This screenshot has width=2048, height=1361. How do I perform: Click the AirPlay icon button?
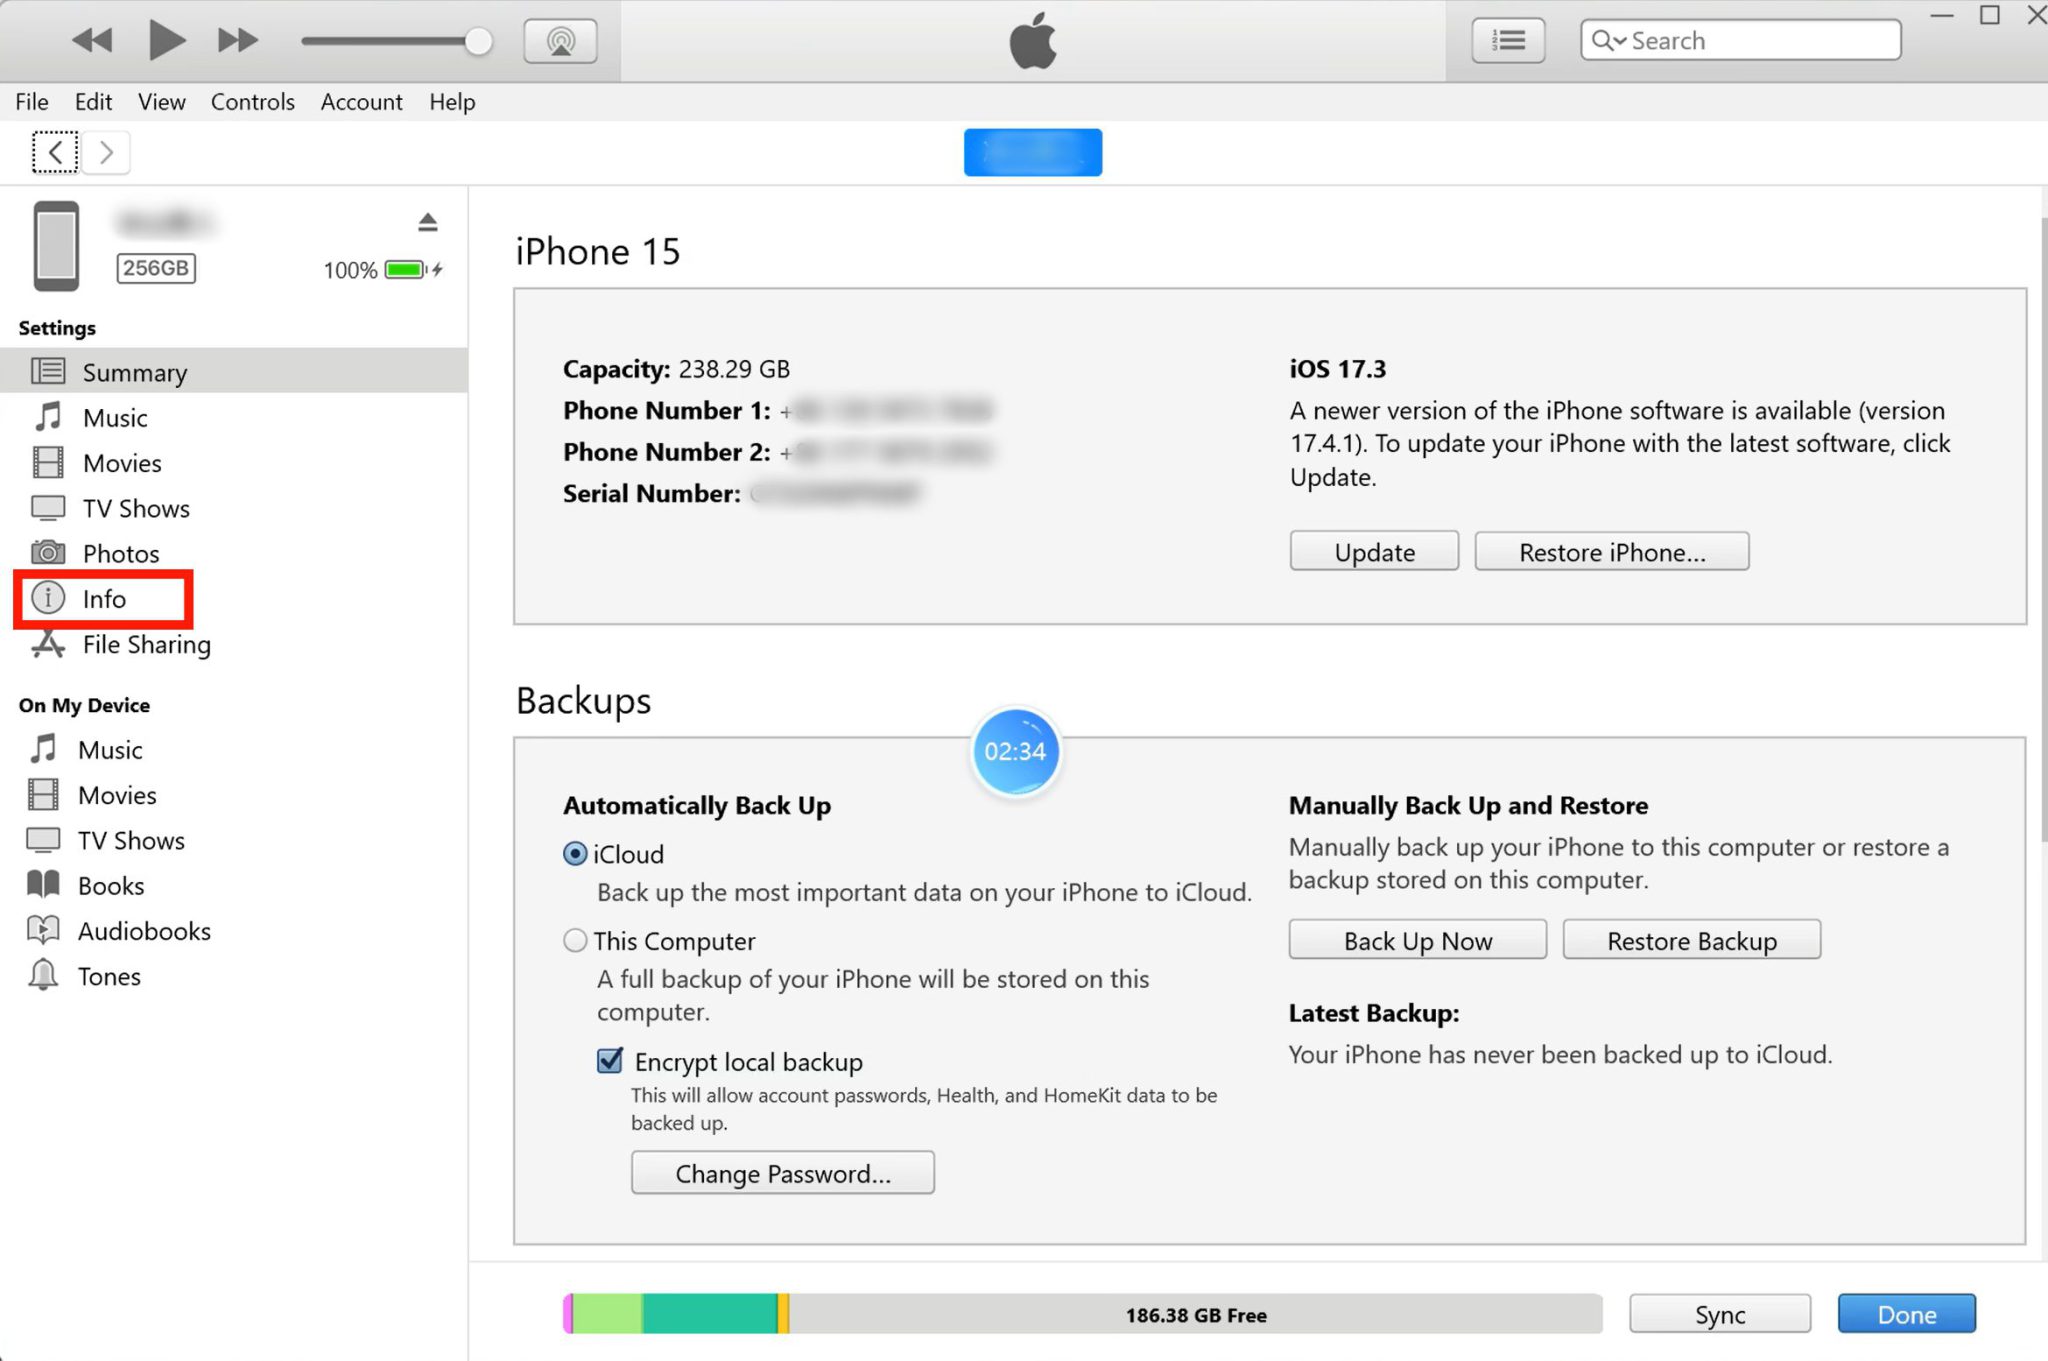tap(560, 41)
